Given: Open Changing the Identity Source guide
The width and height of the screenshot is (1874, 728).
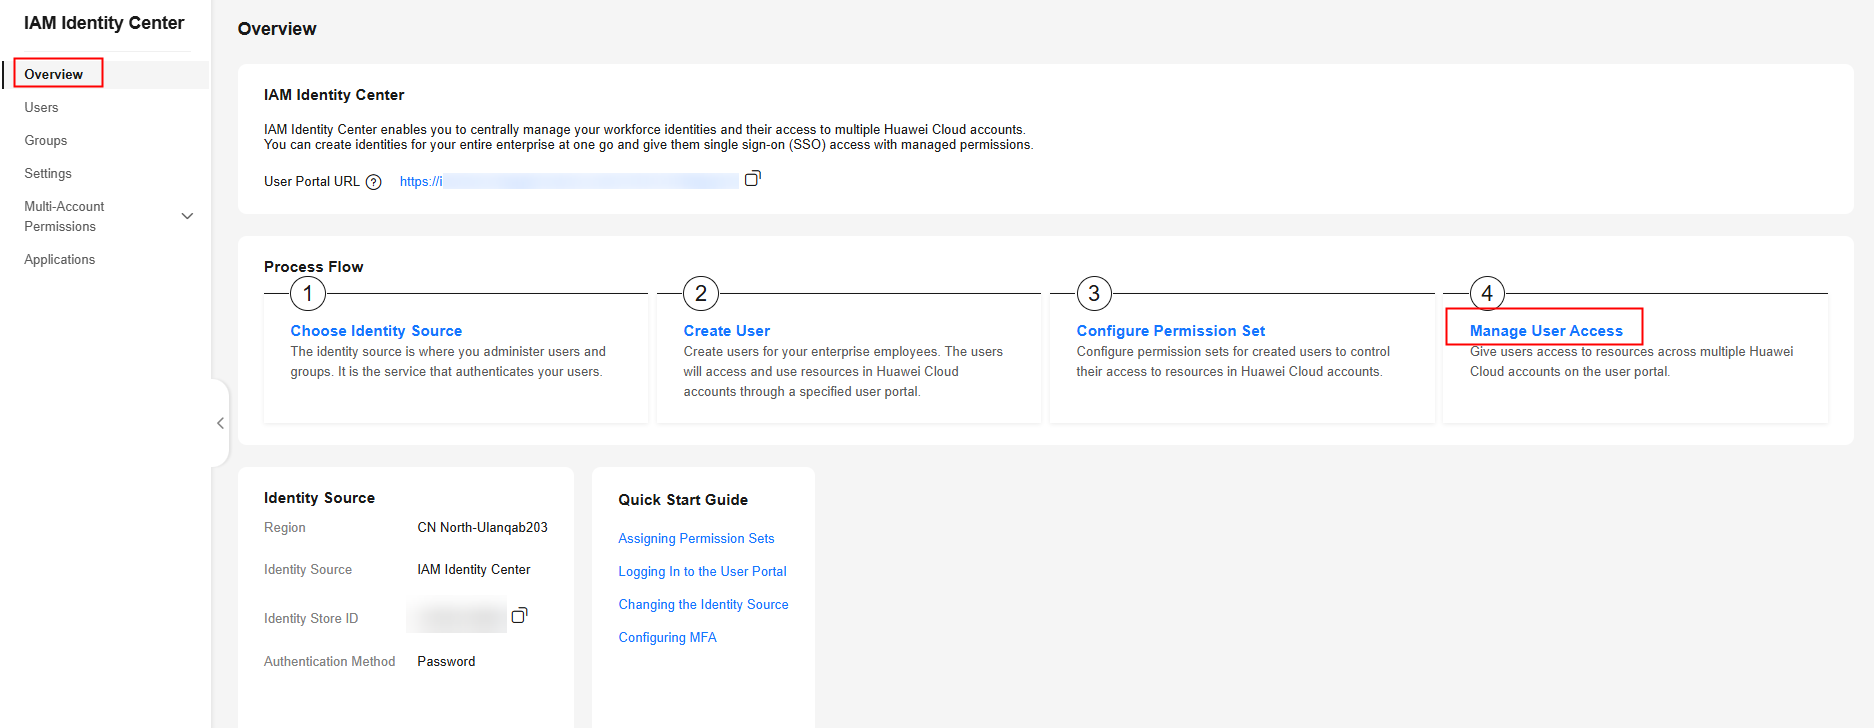Looking at the screenshot, I should tap(703, 604).
